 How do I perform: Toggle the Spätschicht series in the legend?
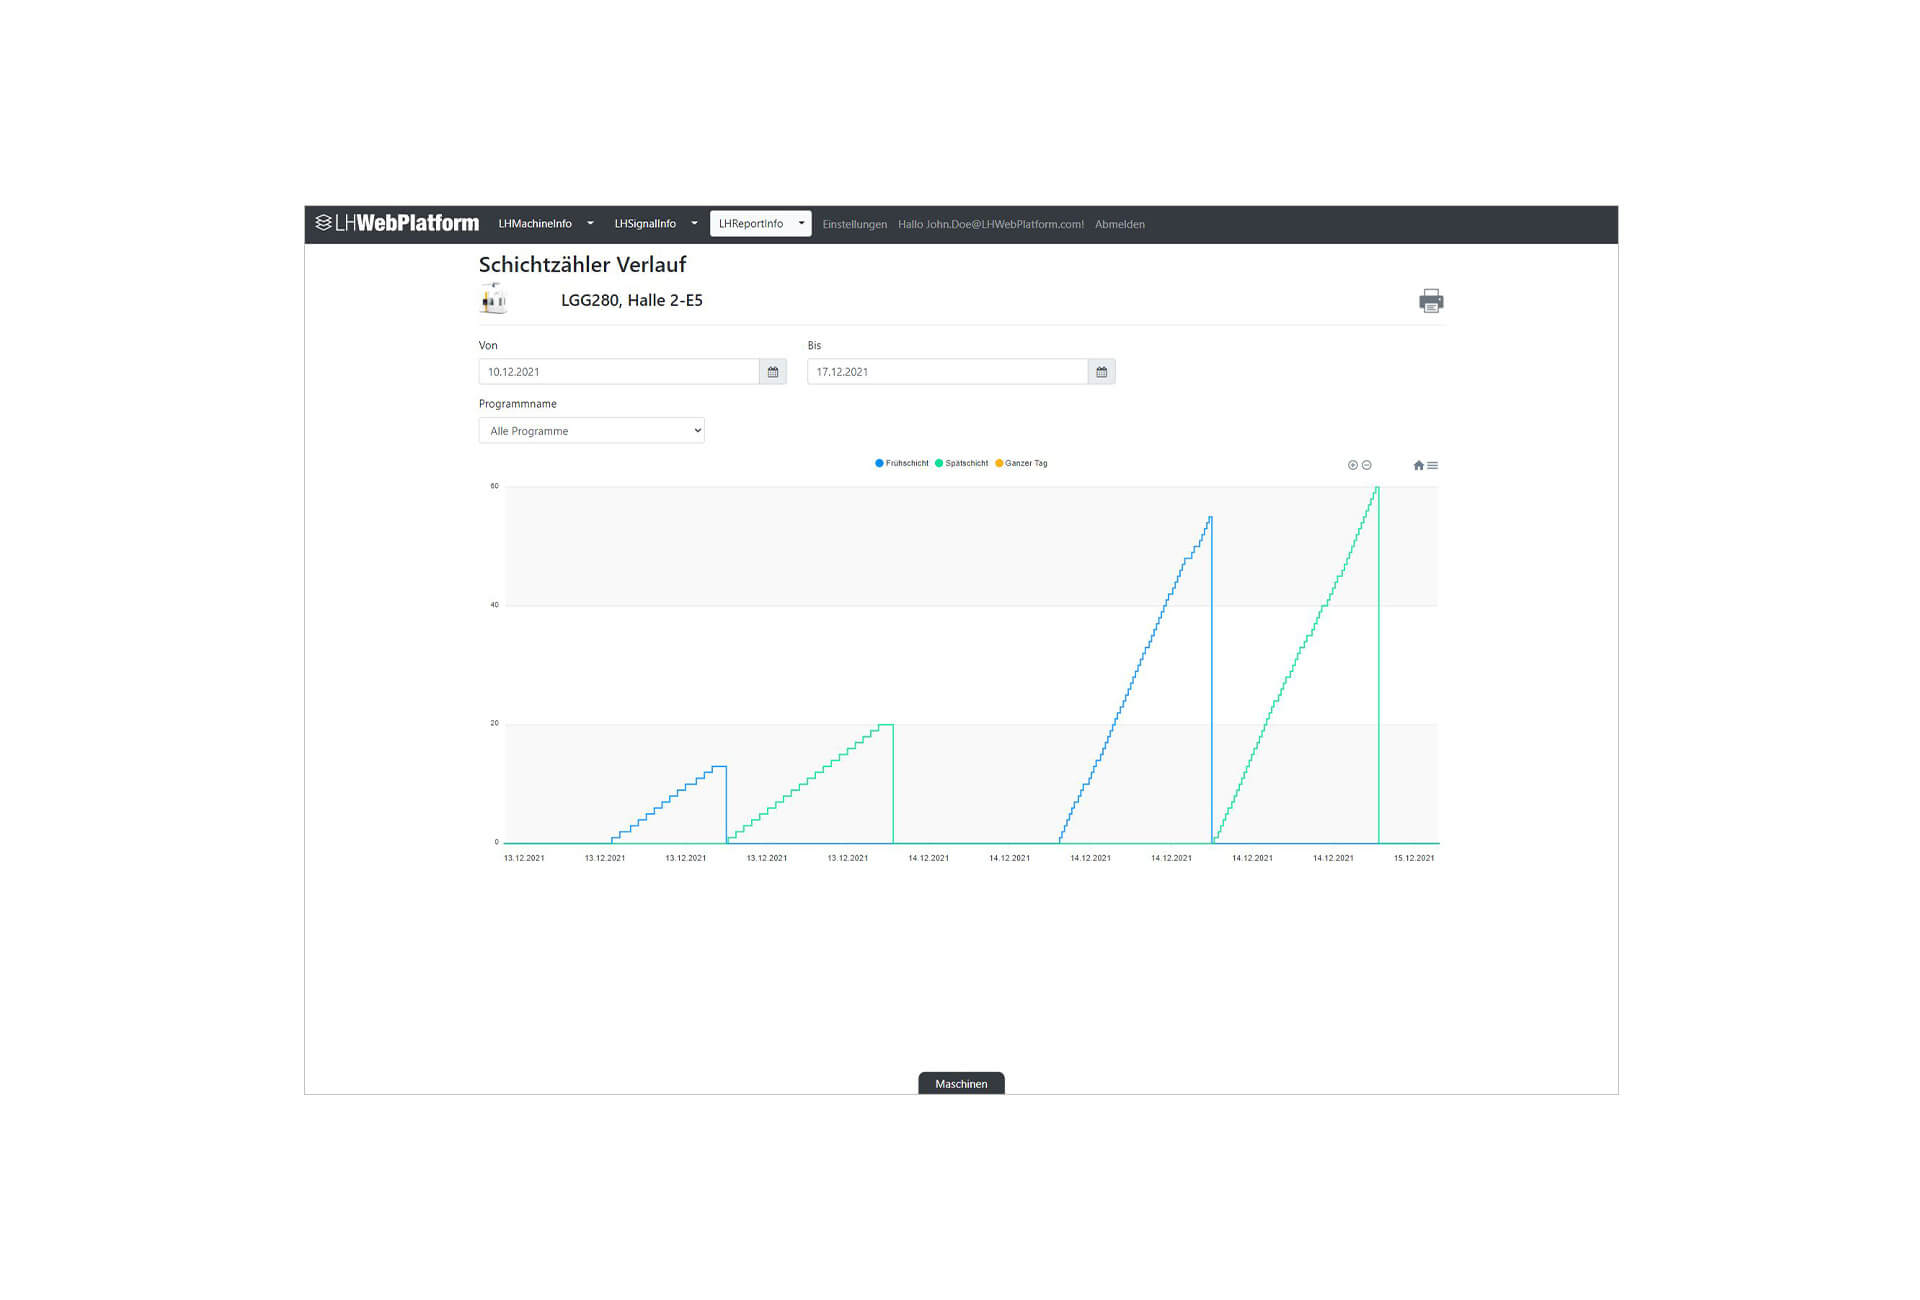[962, 463]
